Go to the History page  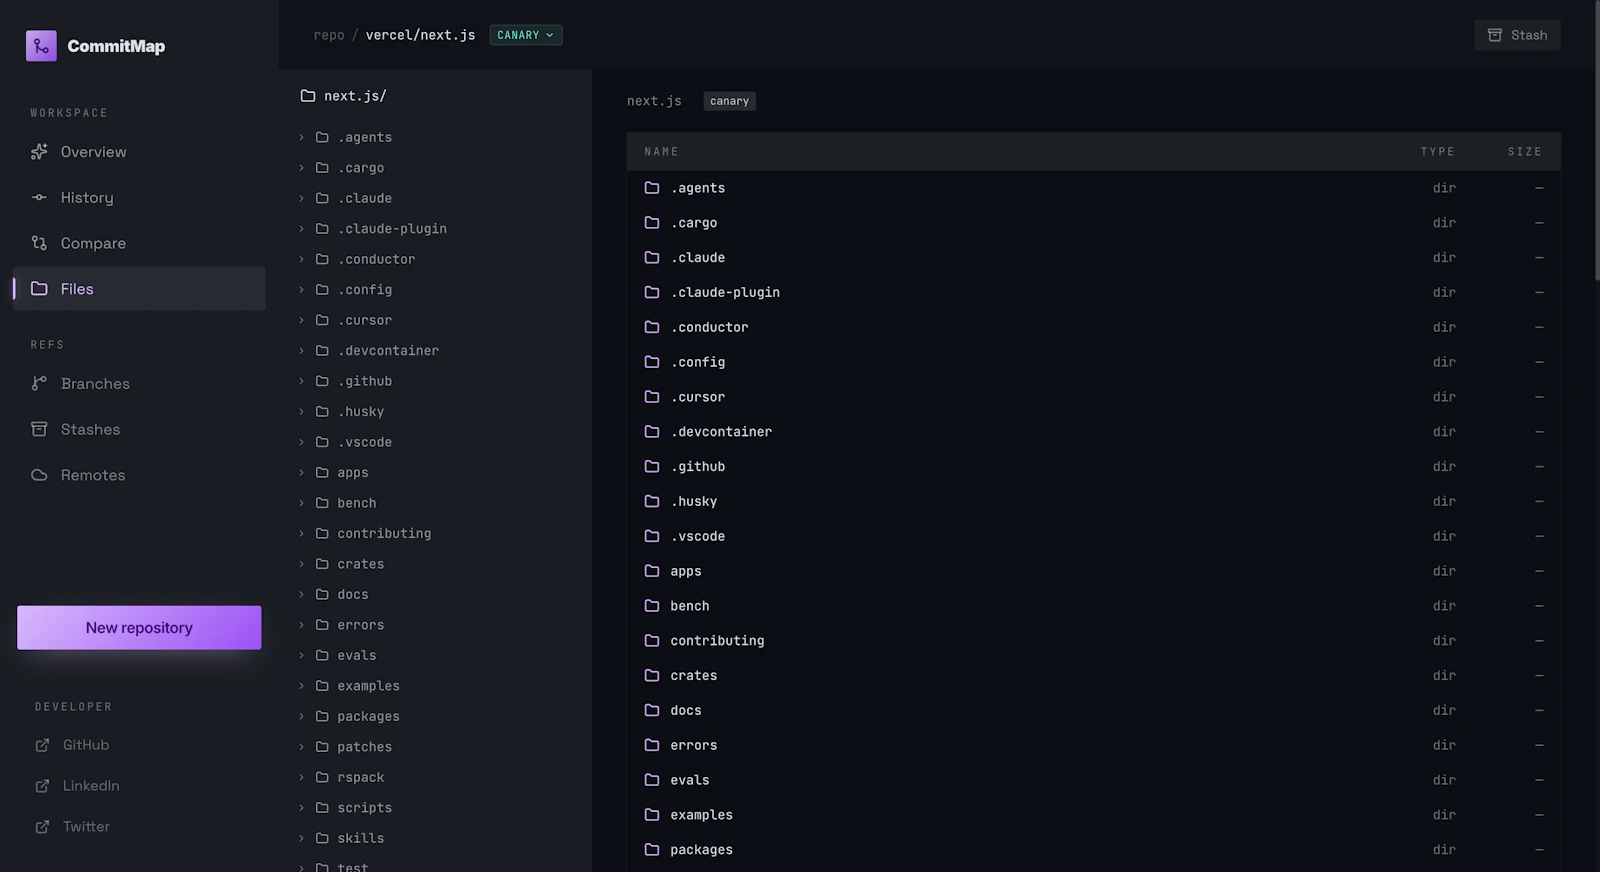click(x=139, y=198)
